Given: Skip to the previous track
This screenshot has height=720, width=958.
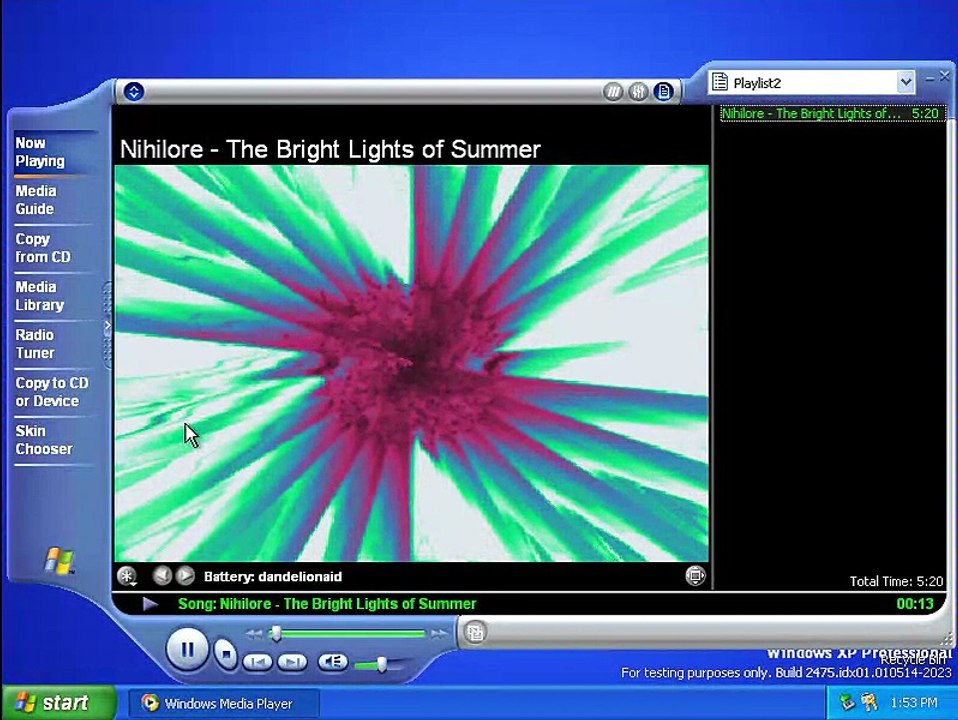Looking at the screenshot, I should click(x=257, y=662).
